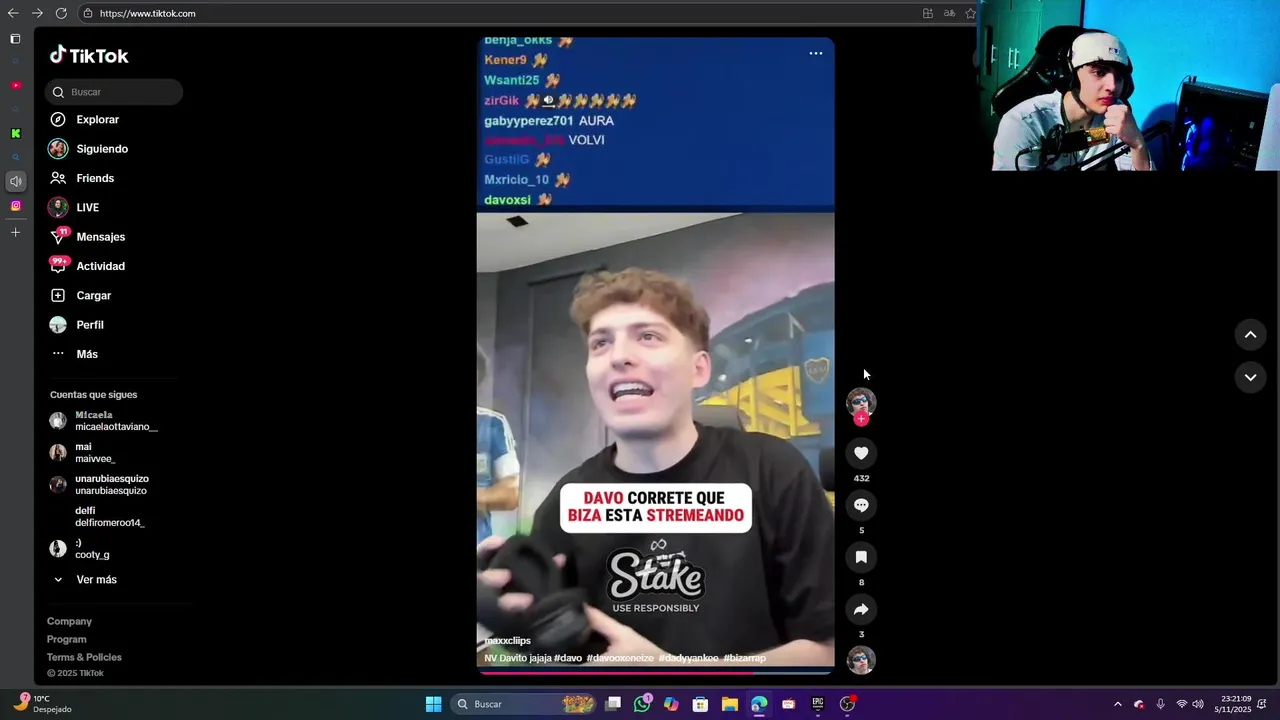Click the #bizarrap hashtag in caption
Viewport: 1280px width, 720px height.
(x=744, y=658)
